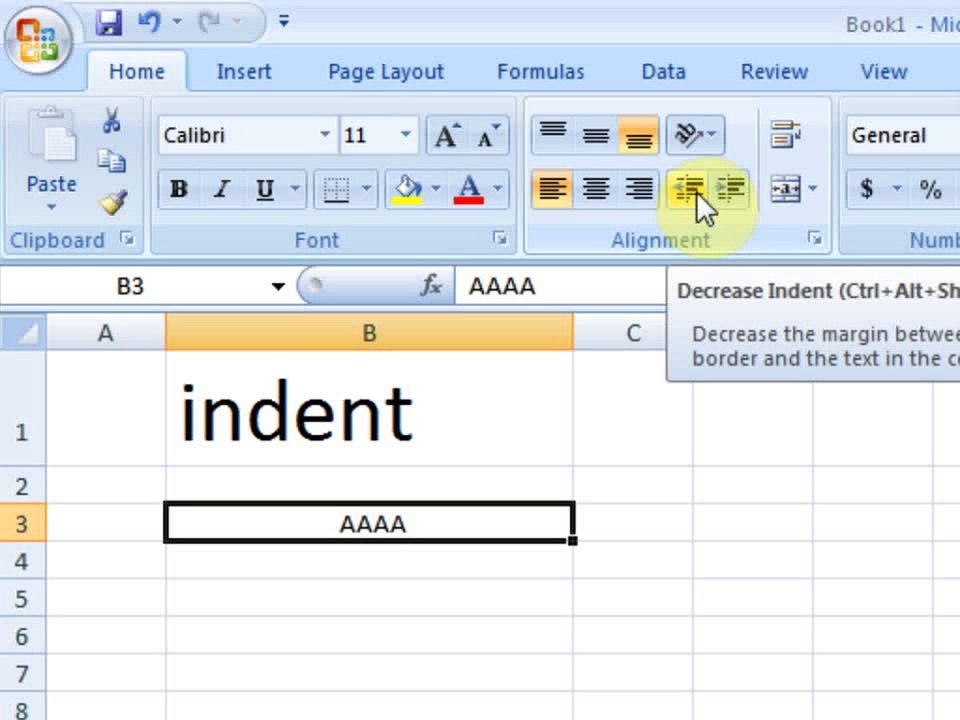Switch to the Review tab
Viewport: 960px width, 720px height.
click(774, 72)
